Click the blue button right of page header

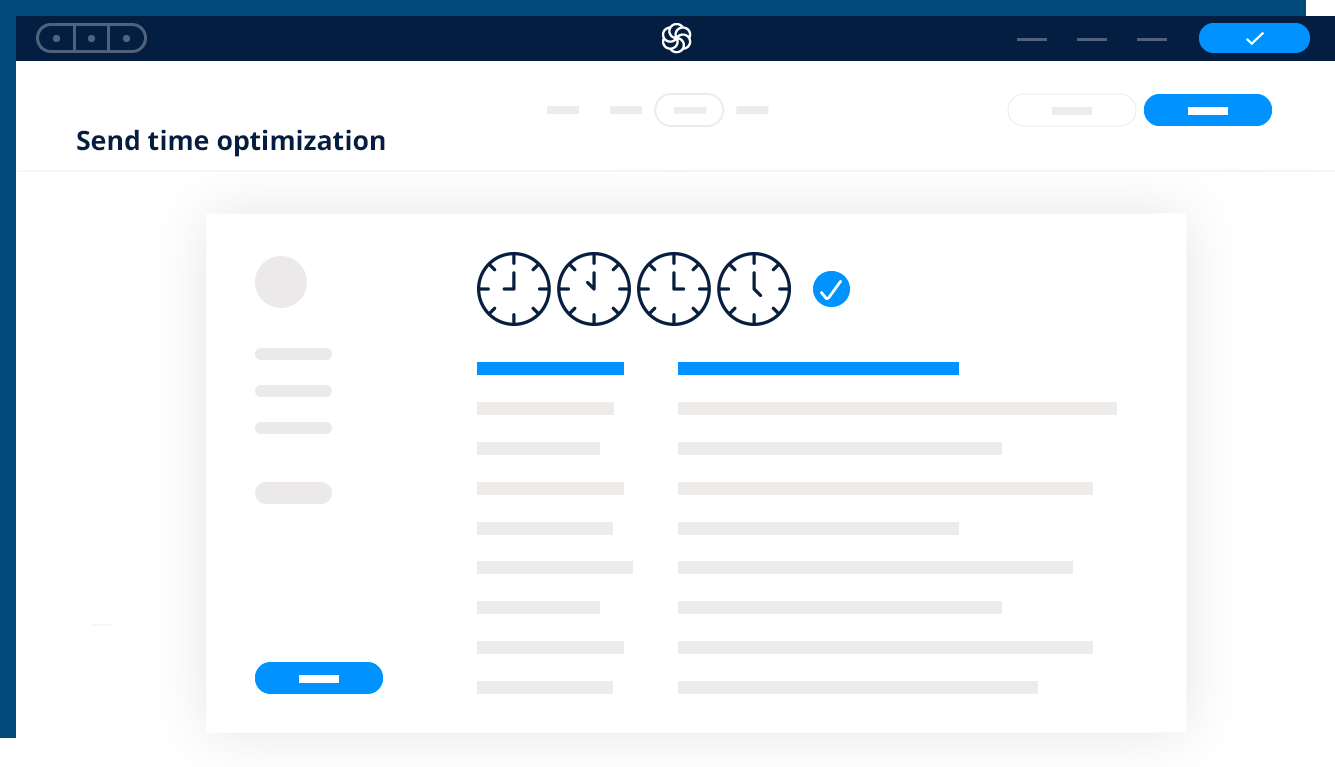(x=1208, y=110)
